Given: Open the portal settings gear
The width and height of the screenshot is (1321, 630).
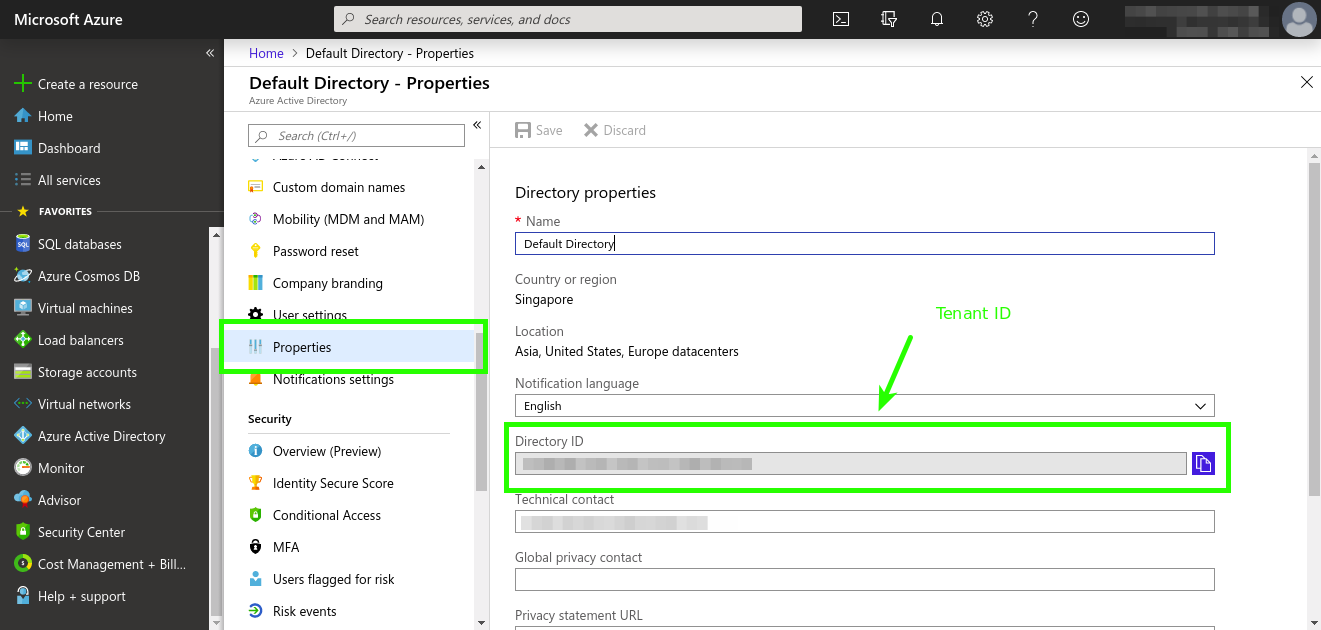Looking at the screenshot, I should [x=985, y=19].
